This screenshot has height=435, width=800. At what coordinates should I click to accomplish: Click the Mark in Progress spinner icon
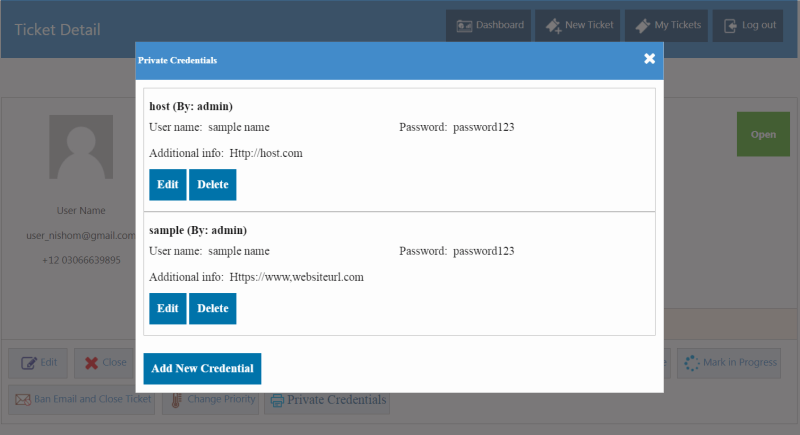tap(692, 363)
